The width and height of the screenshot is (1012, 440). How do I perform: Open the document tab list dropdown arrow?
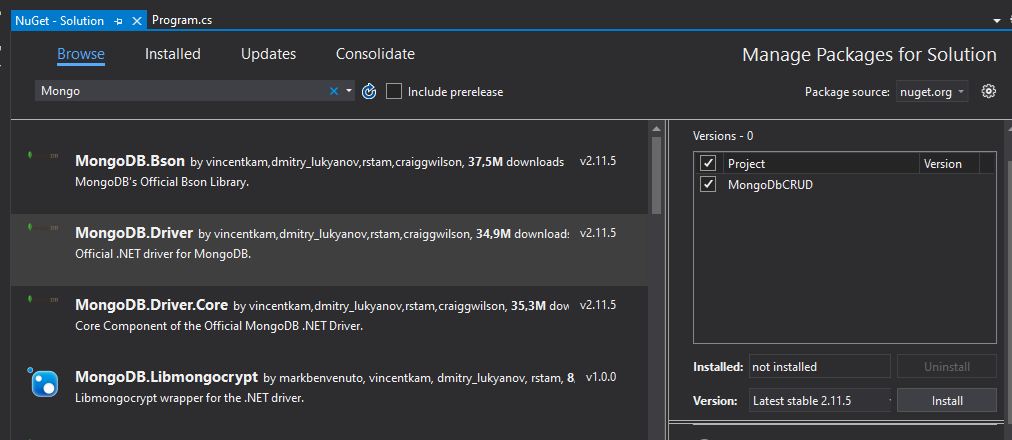coord(997,21)
